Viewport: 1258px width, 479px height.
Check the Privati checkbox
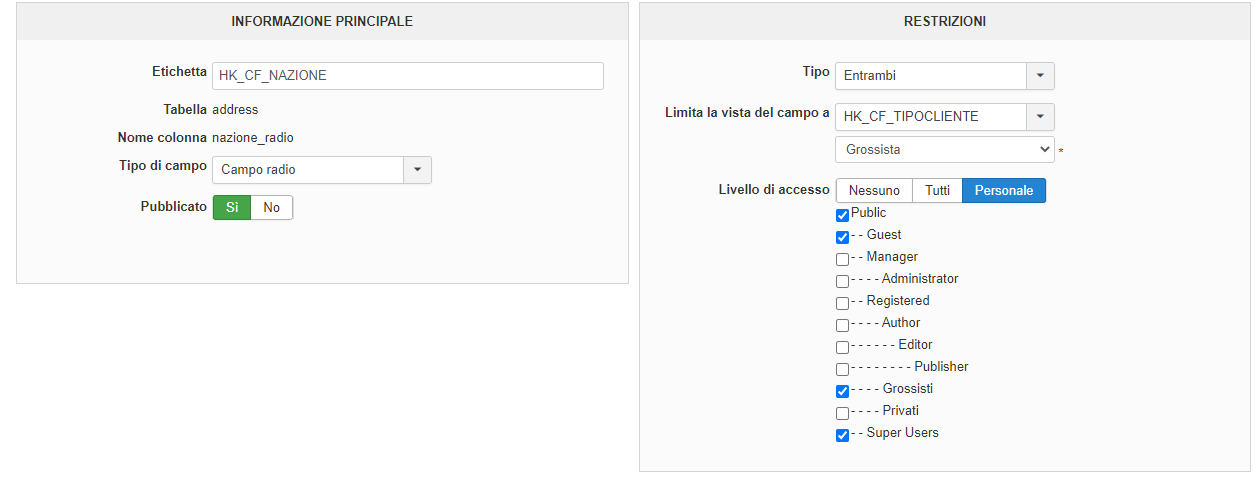(x=842, y=413)
